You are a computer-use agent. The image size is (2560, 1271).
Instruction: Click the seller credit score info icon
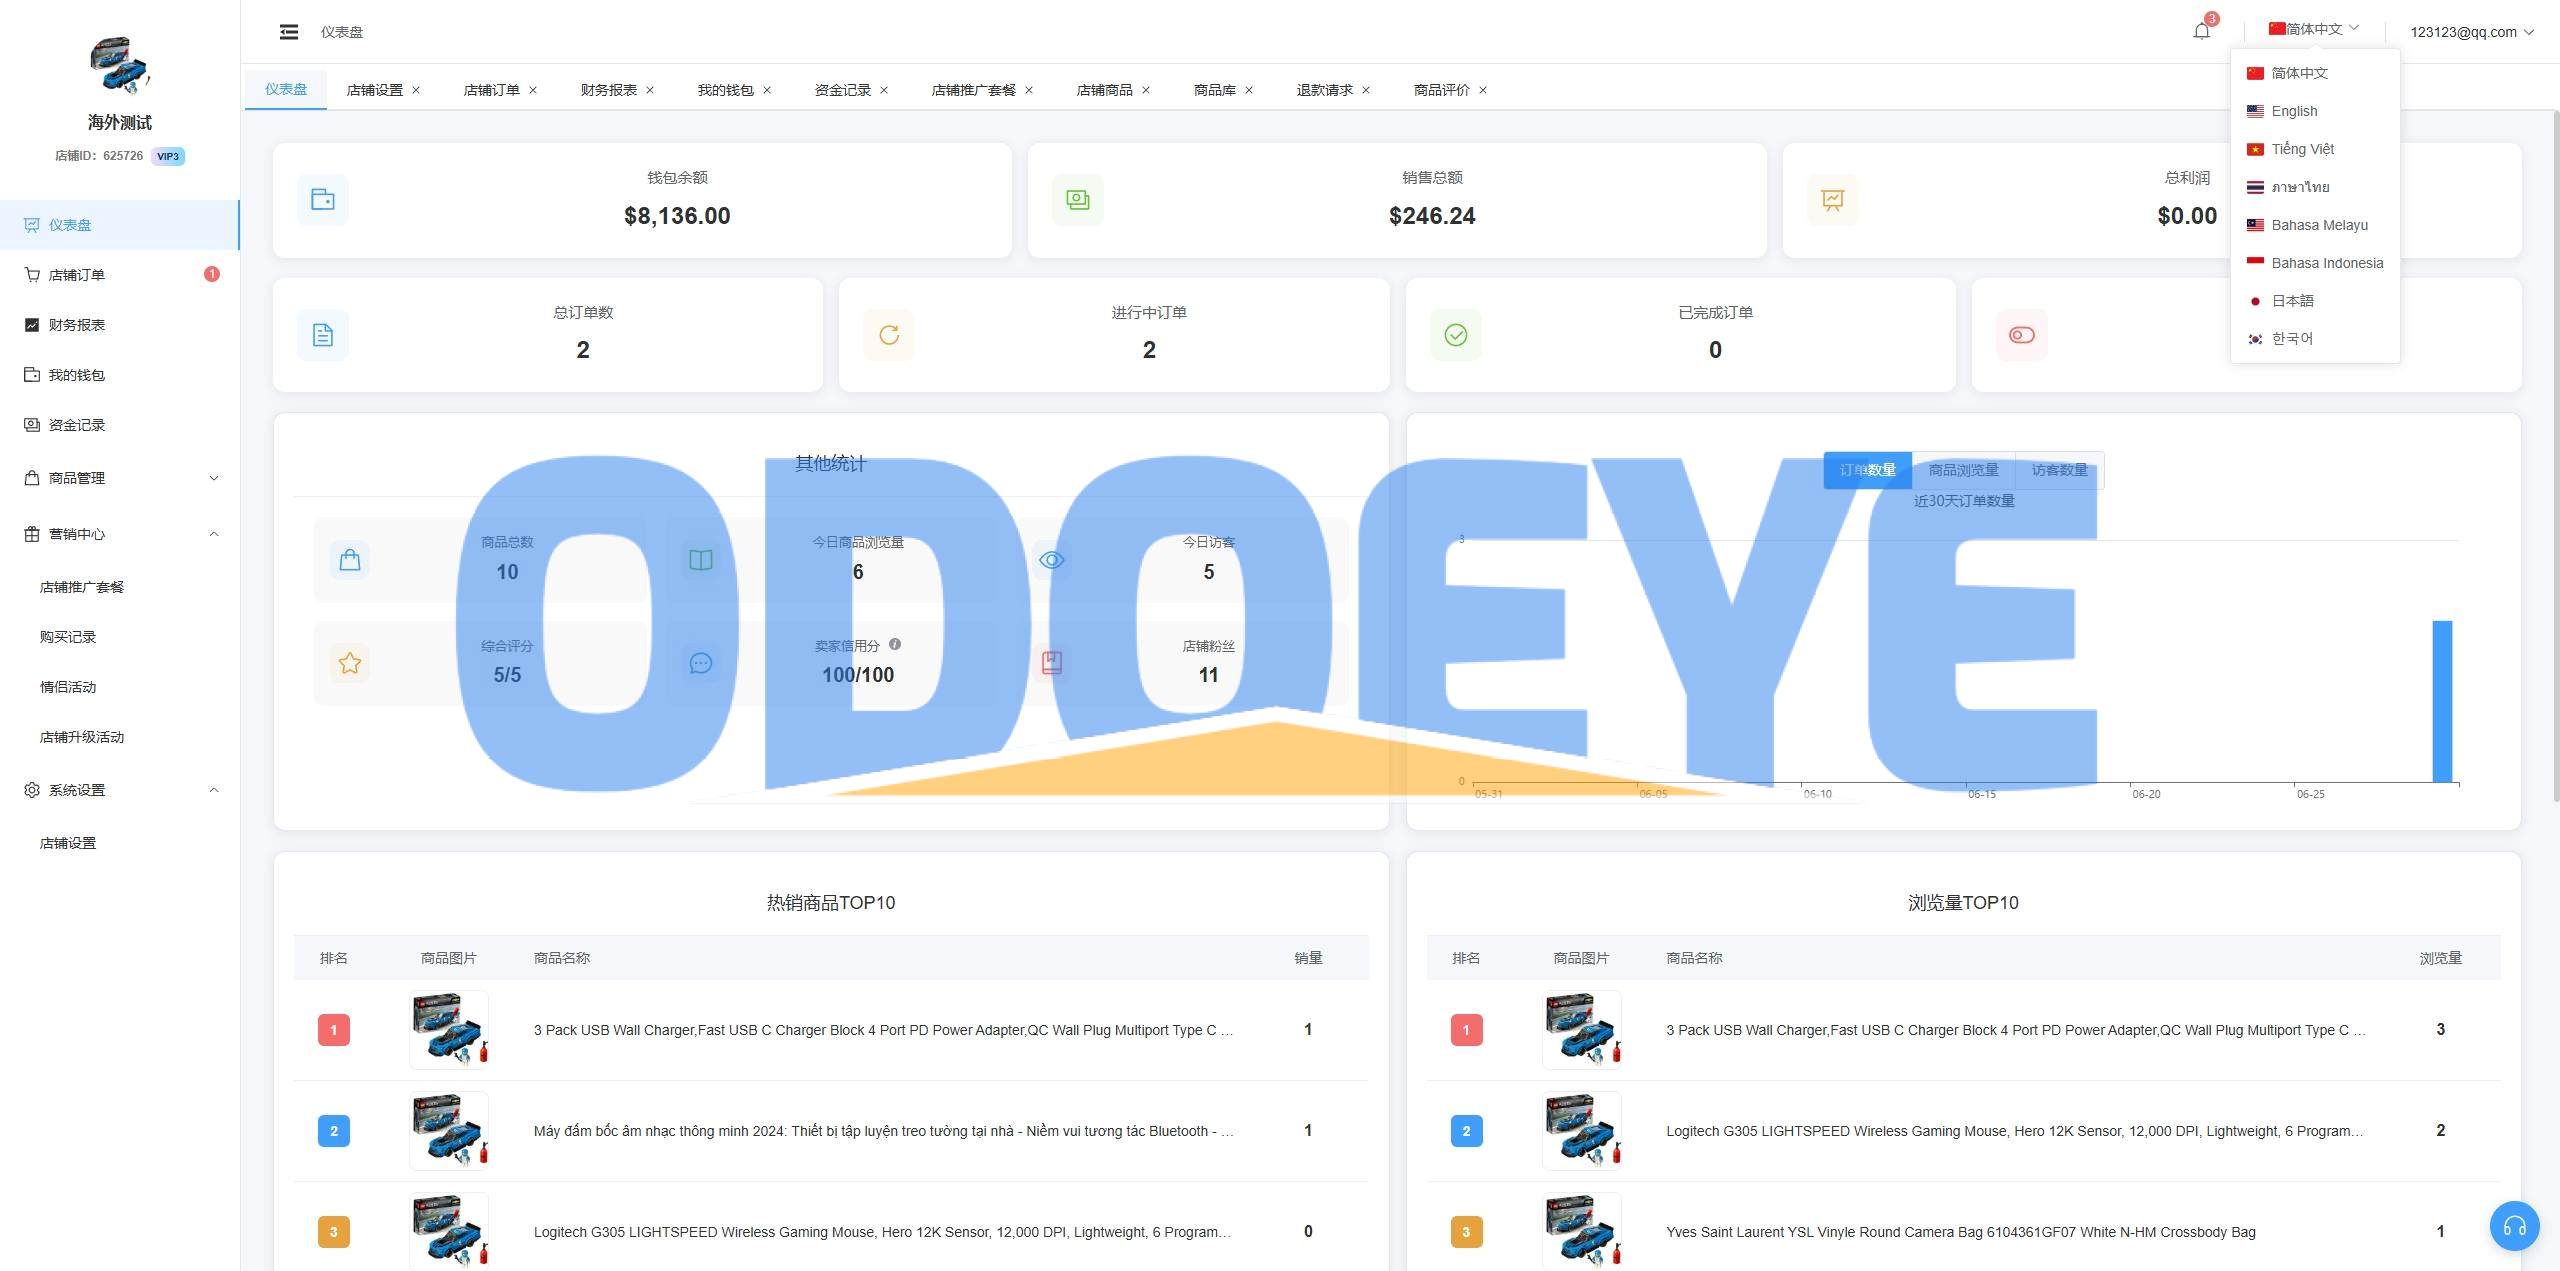895,644
